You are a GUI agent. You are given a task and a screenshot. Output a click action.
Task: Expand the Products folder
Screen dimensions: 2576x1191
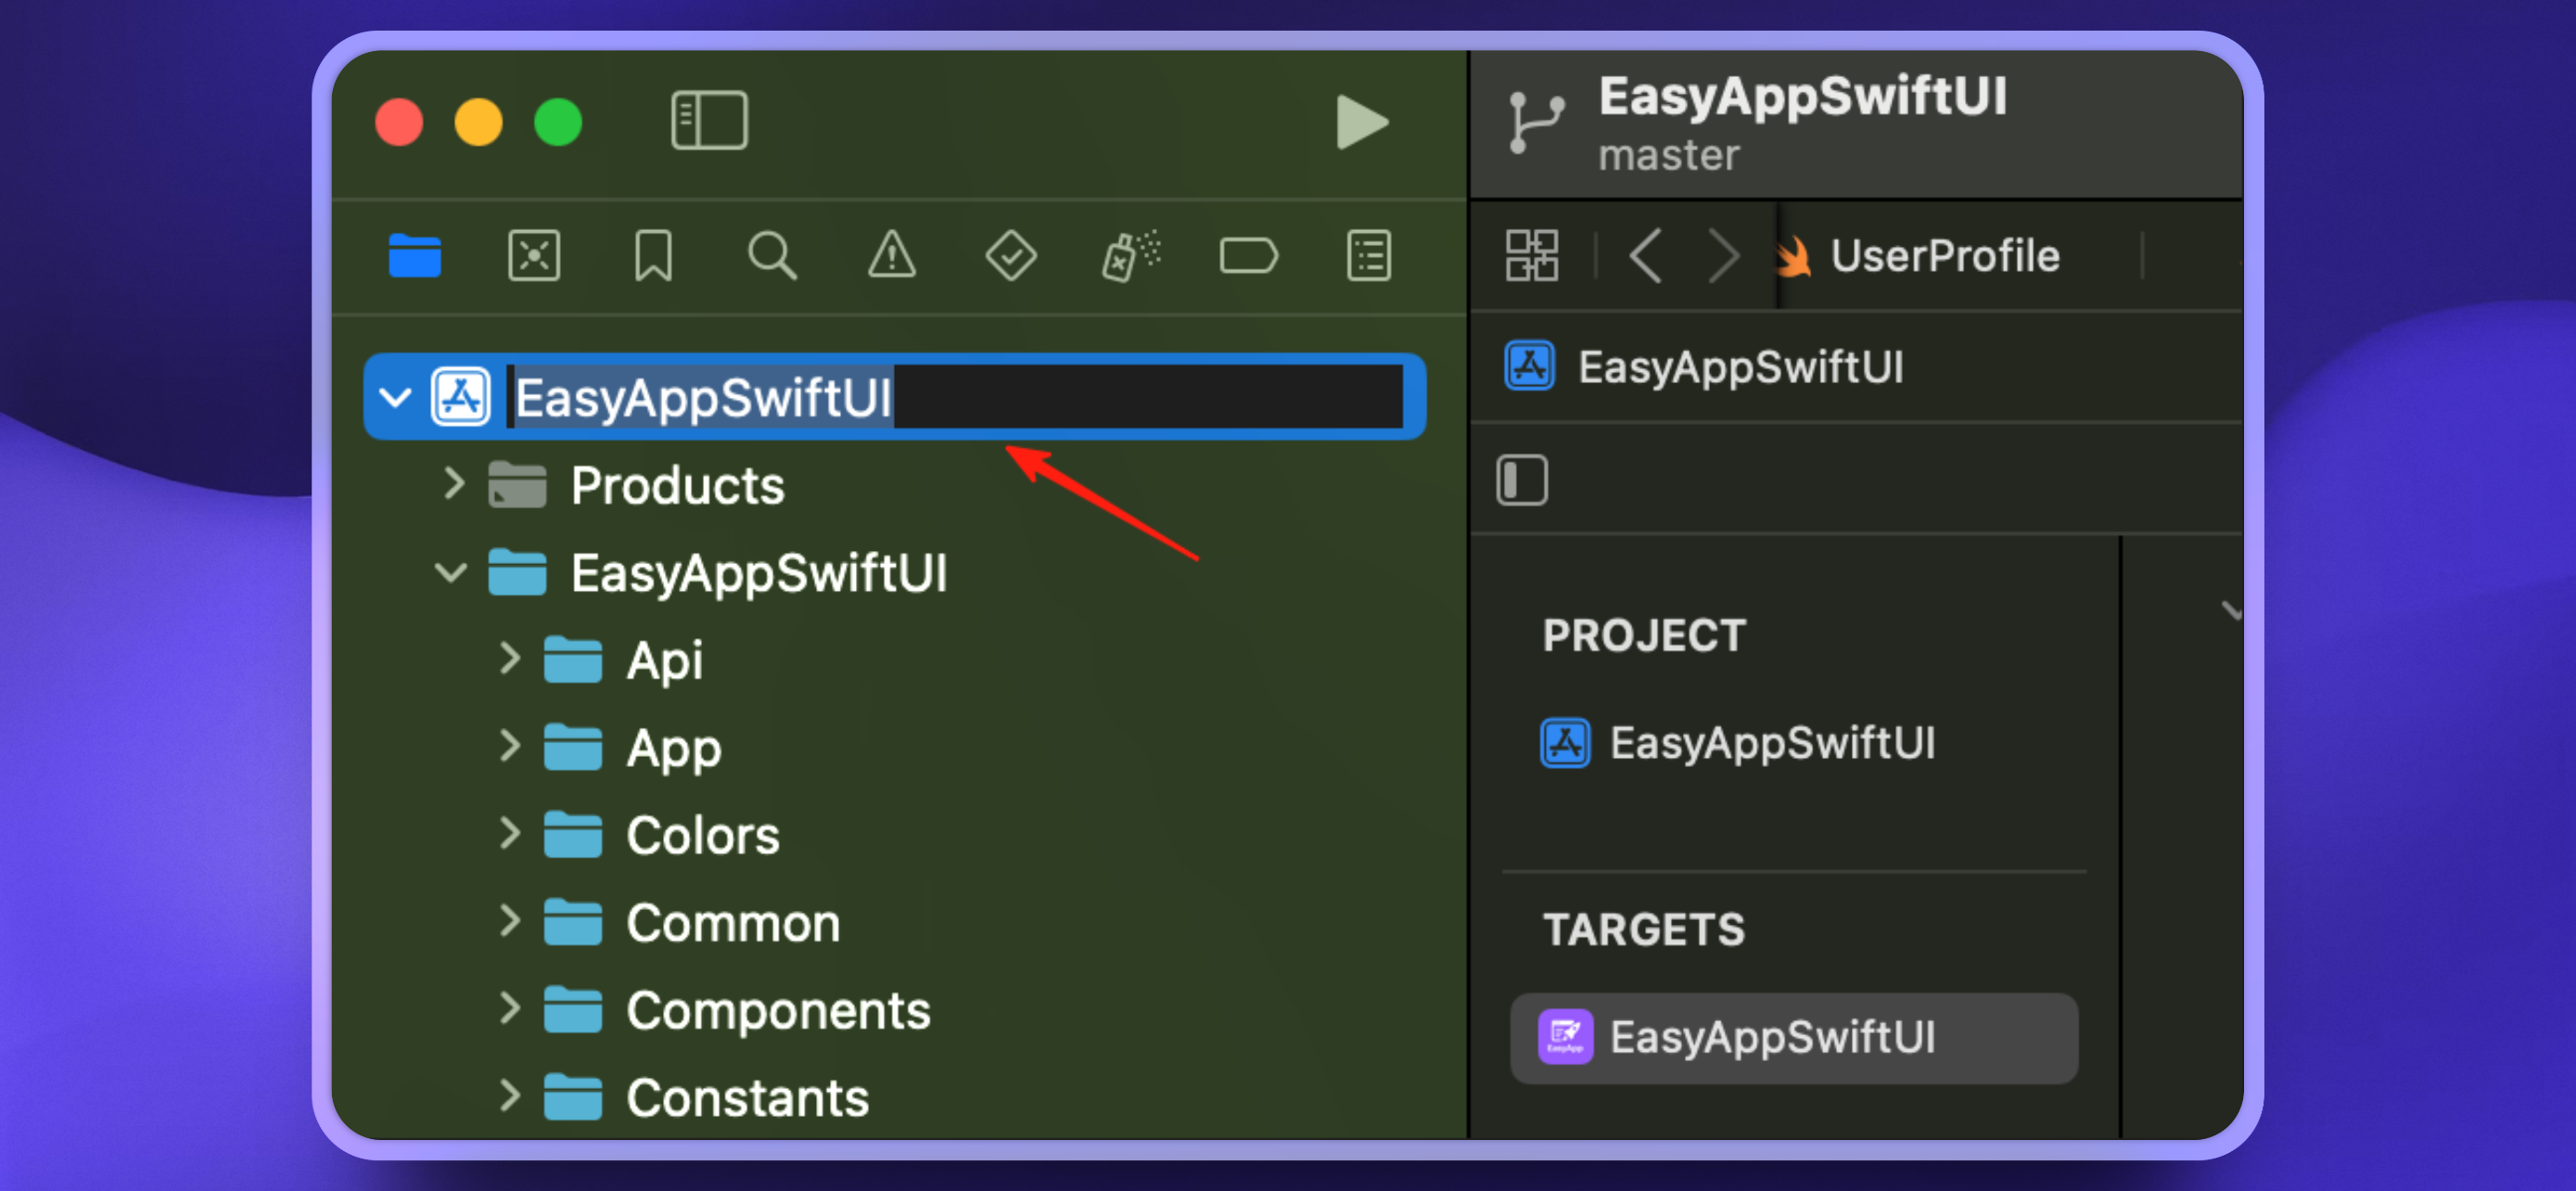point(453,484)
